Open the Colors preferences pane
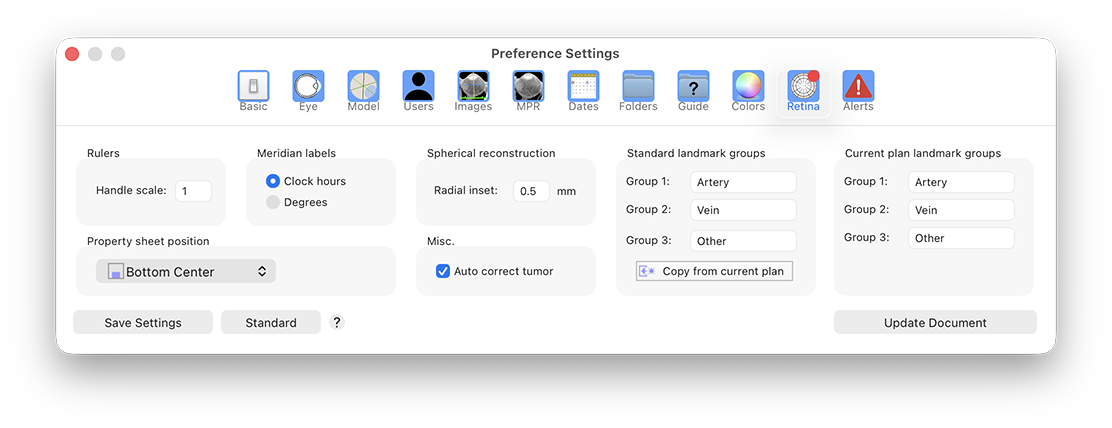Image resolution: width=1112 pixels, height=428 pixels. pos(748,88)
